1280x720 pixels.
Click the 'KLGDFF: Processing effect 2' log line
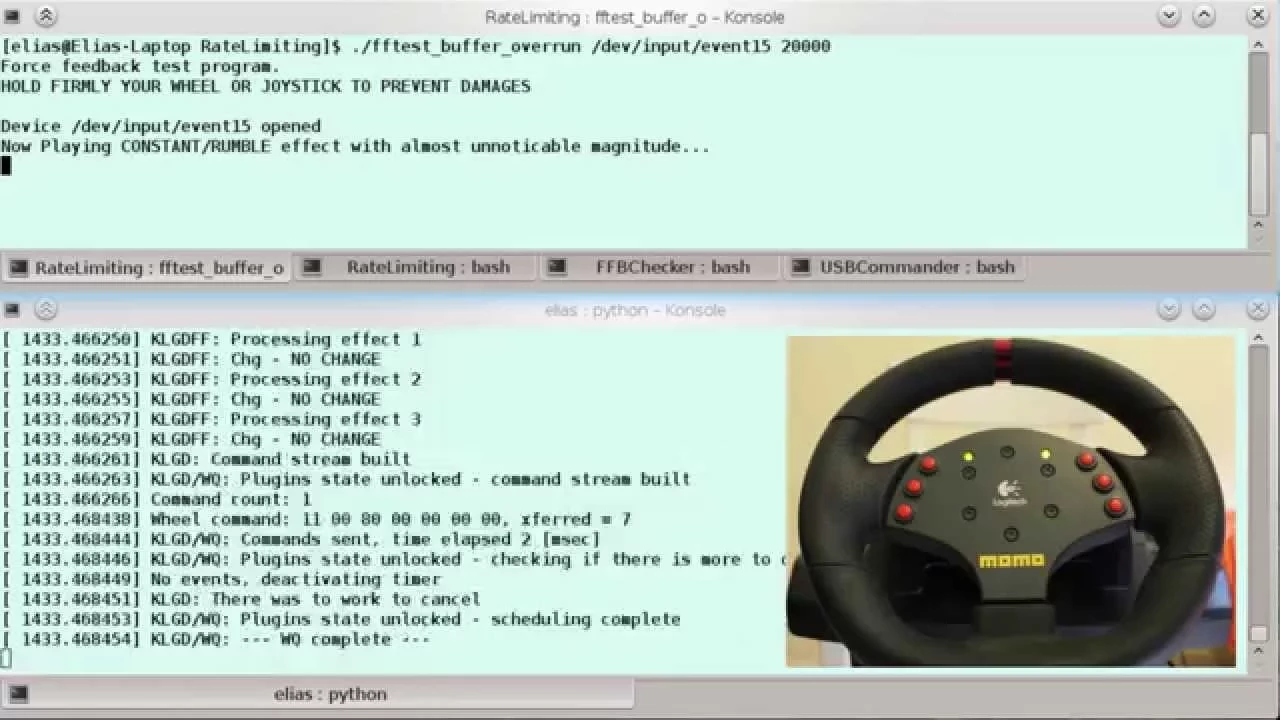click(x=211, y=379)
